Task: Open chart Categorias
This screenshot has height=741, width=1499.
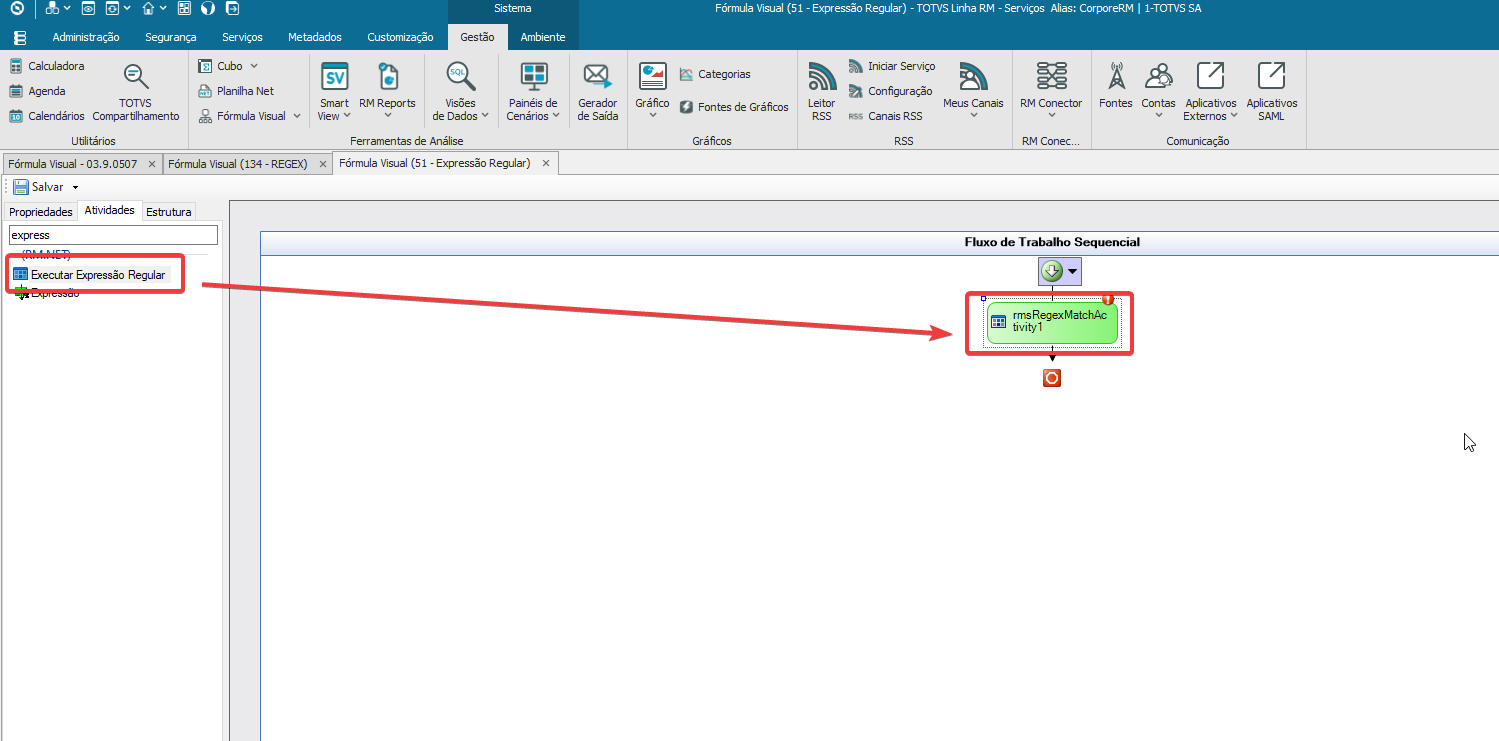Action: pos(715,74)
